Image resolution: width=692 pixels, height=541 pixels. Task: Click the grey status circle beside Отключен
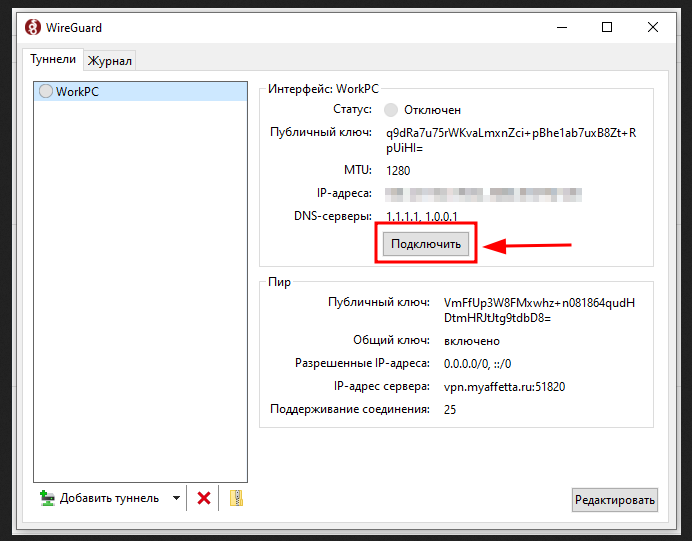(391, 110)
